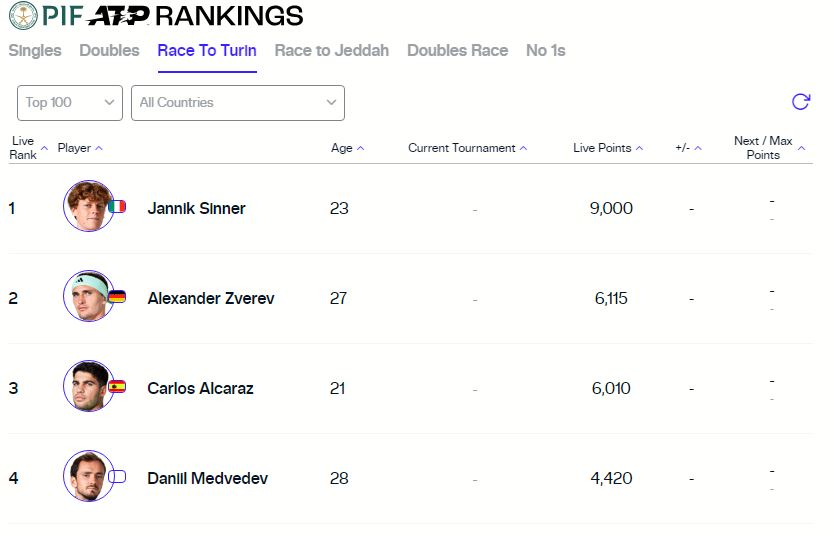Open the Top 100 dropdown
The height and width of the screenshot is (536, 833).
tap(70, 102)
